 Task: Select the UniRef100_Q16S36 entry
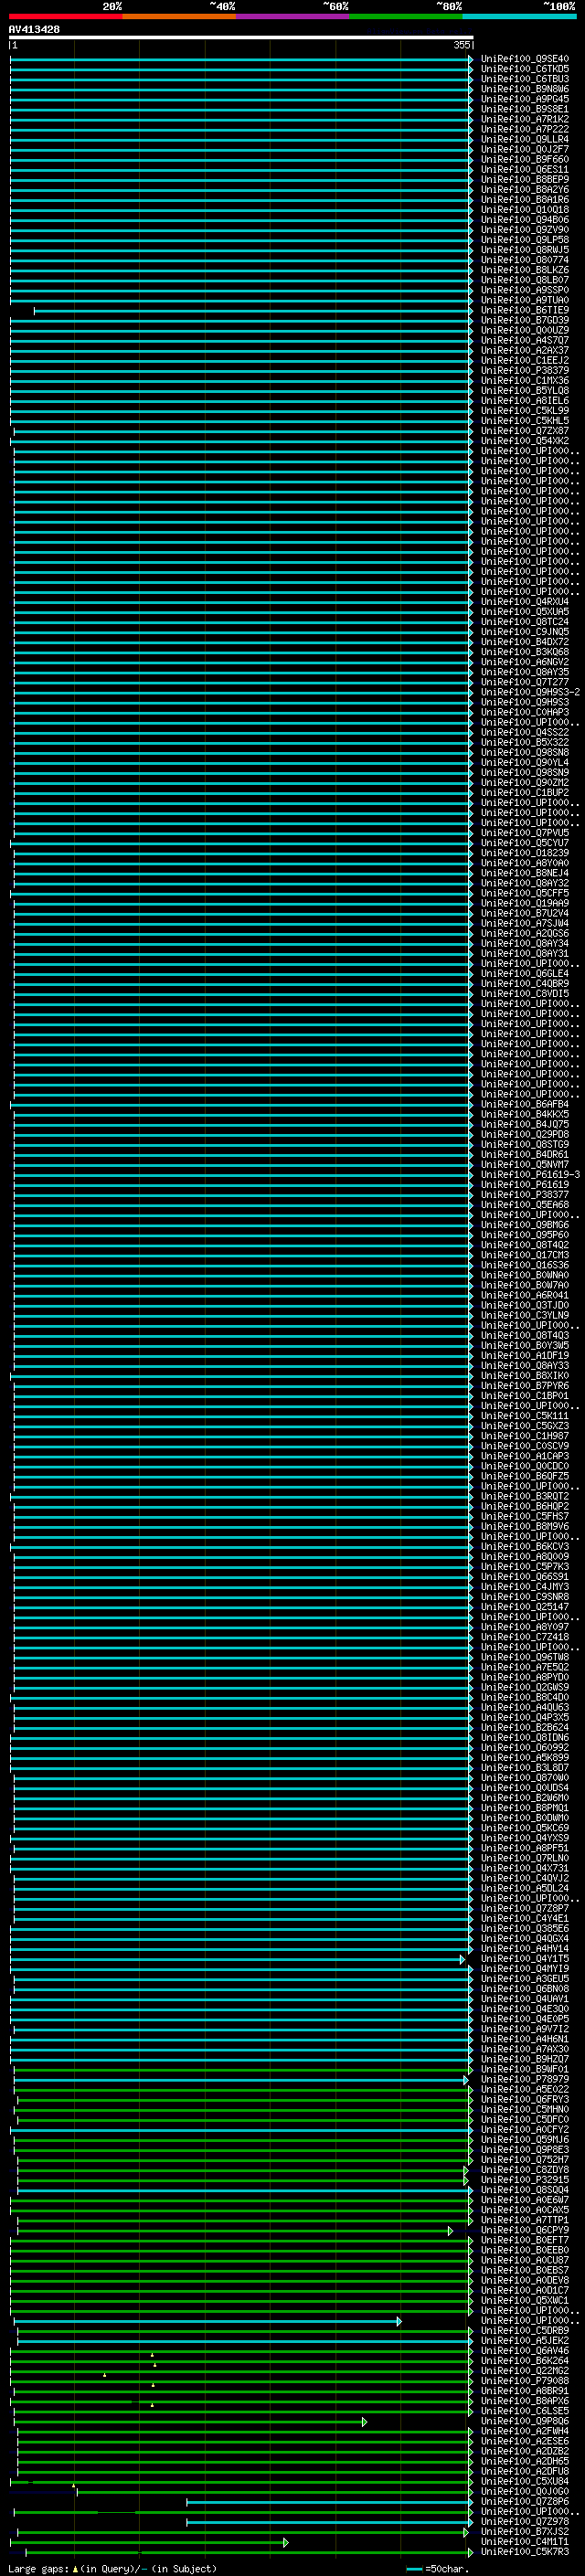(x=525, y=1265)
